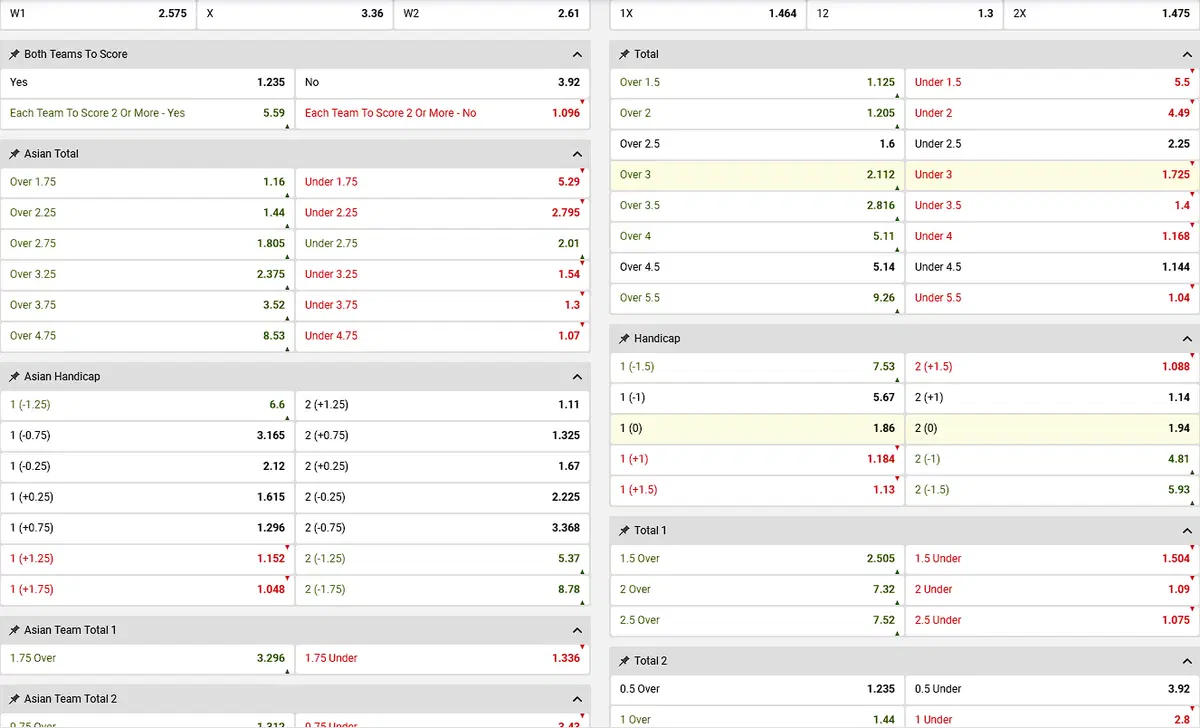Screen dimensions: 1200x728
Task: Select double chance 1X at 1.464
Action: click(708, 14)
